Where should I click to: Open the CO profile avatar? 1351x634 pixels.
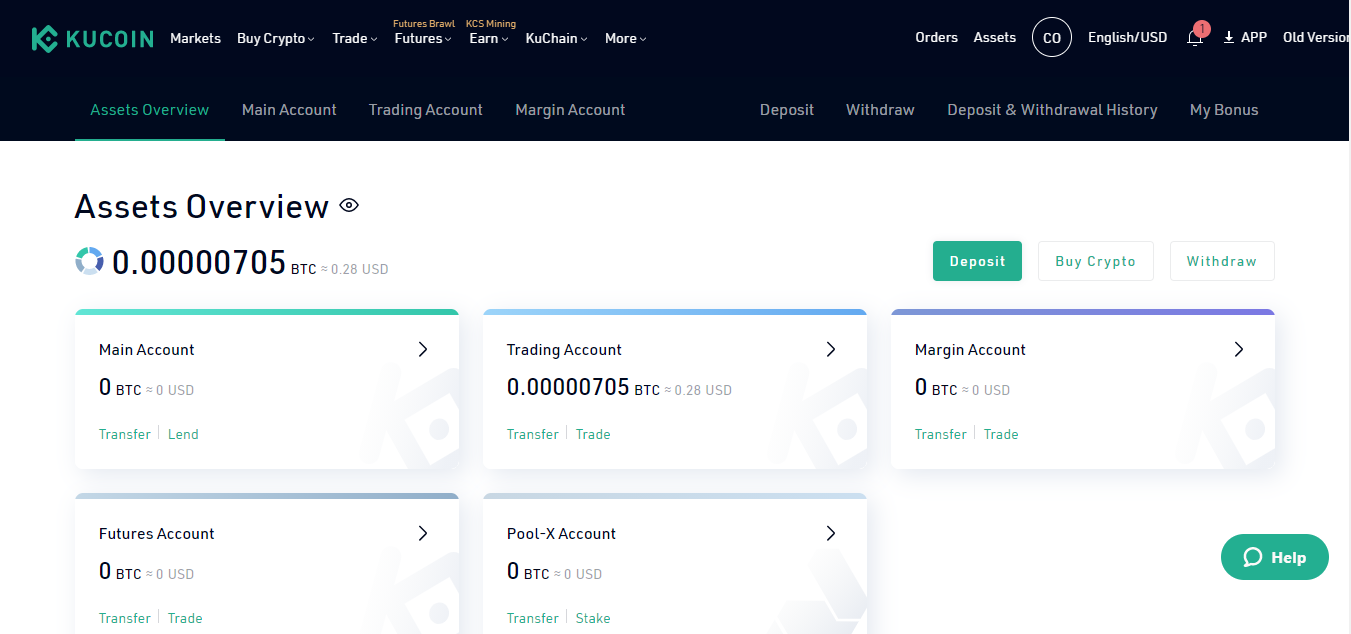pos(1051,38)
